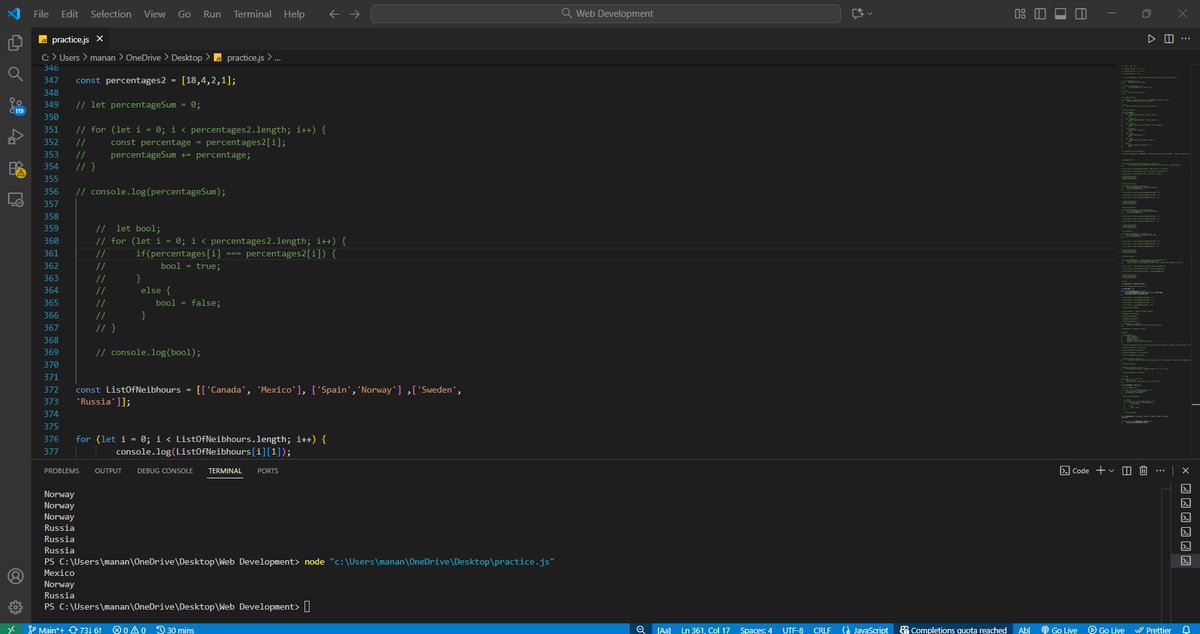
Task: Close the terminal panel
Action: tap(1185, 470)
